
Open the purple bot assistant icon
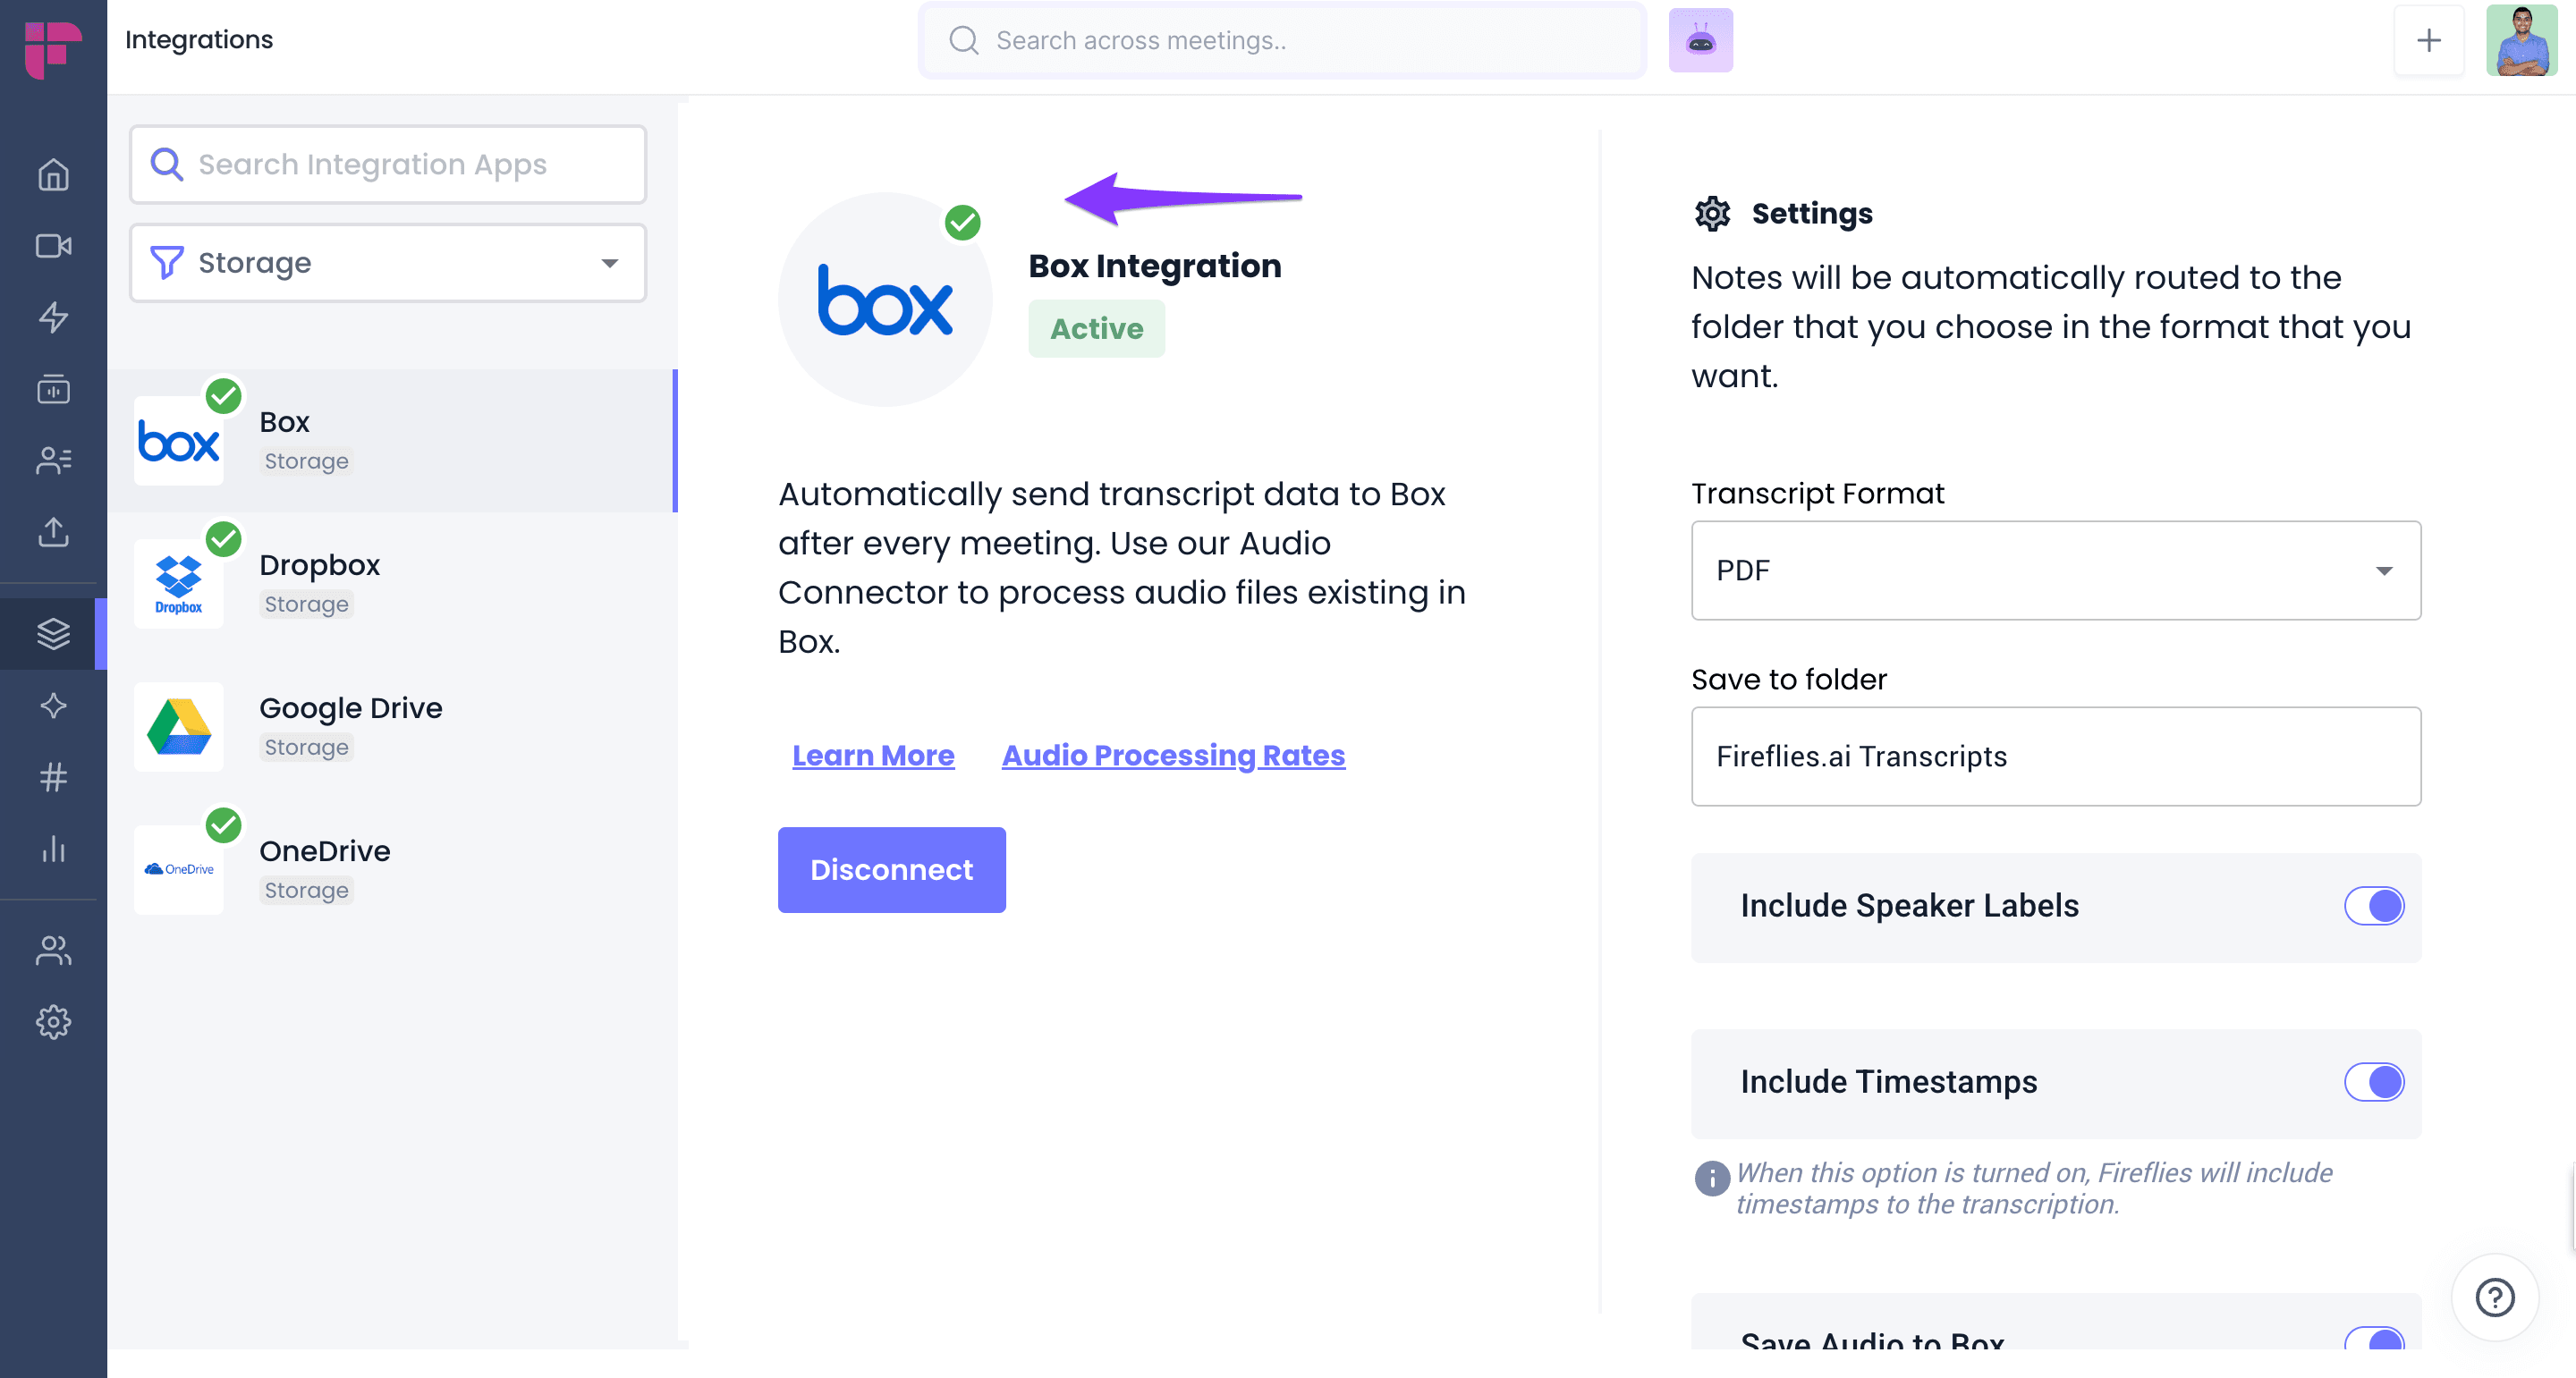[x=1700, y=40]
